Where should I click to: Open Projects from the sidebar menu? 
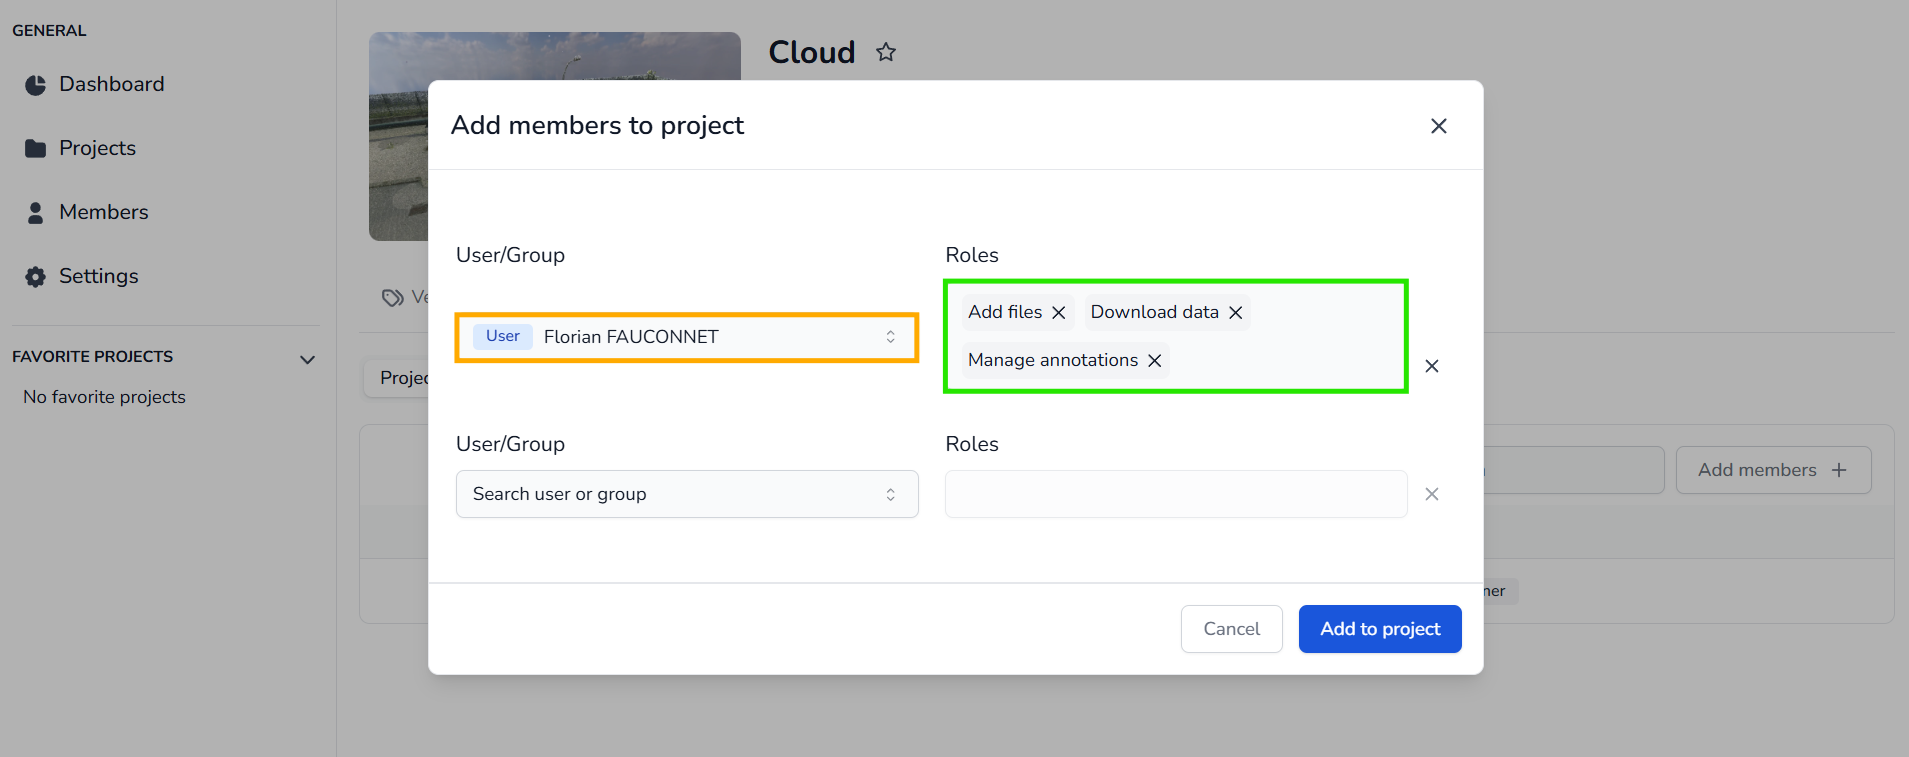pos(97,148)
